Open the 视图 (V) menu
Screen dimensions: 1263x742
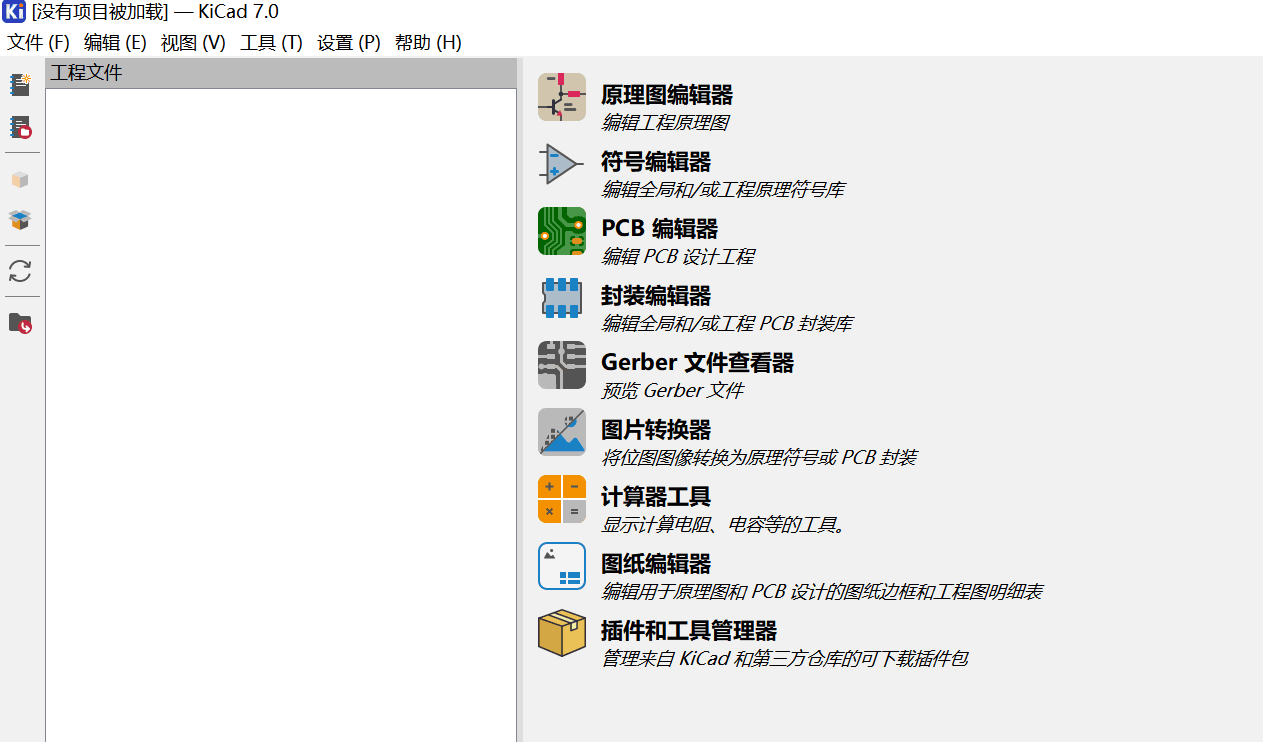tap(193, 43)
